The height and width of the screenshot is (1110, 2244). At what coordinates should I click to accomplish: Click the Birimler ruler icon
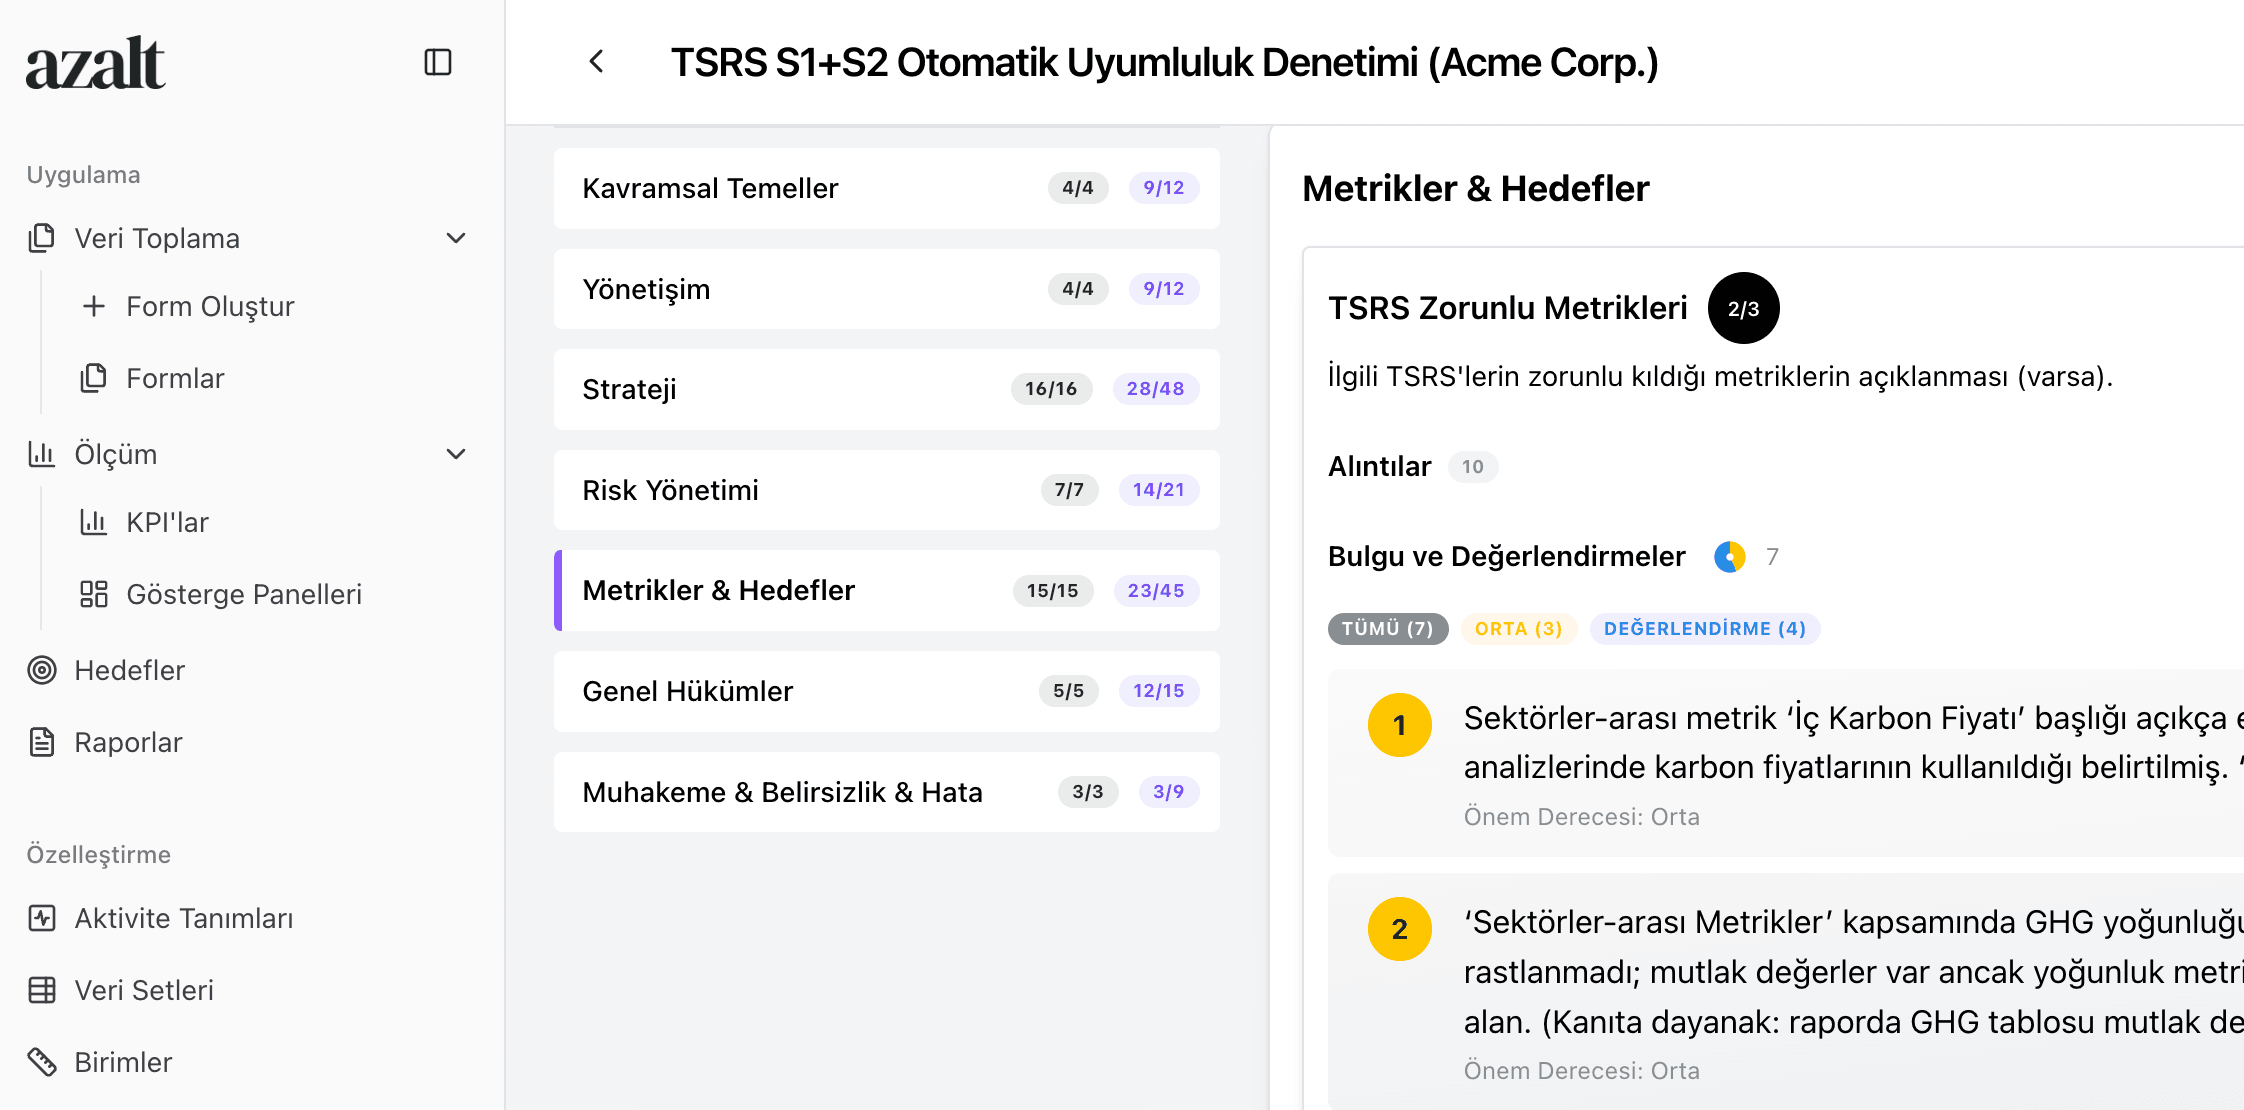coord(41,1062)
